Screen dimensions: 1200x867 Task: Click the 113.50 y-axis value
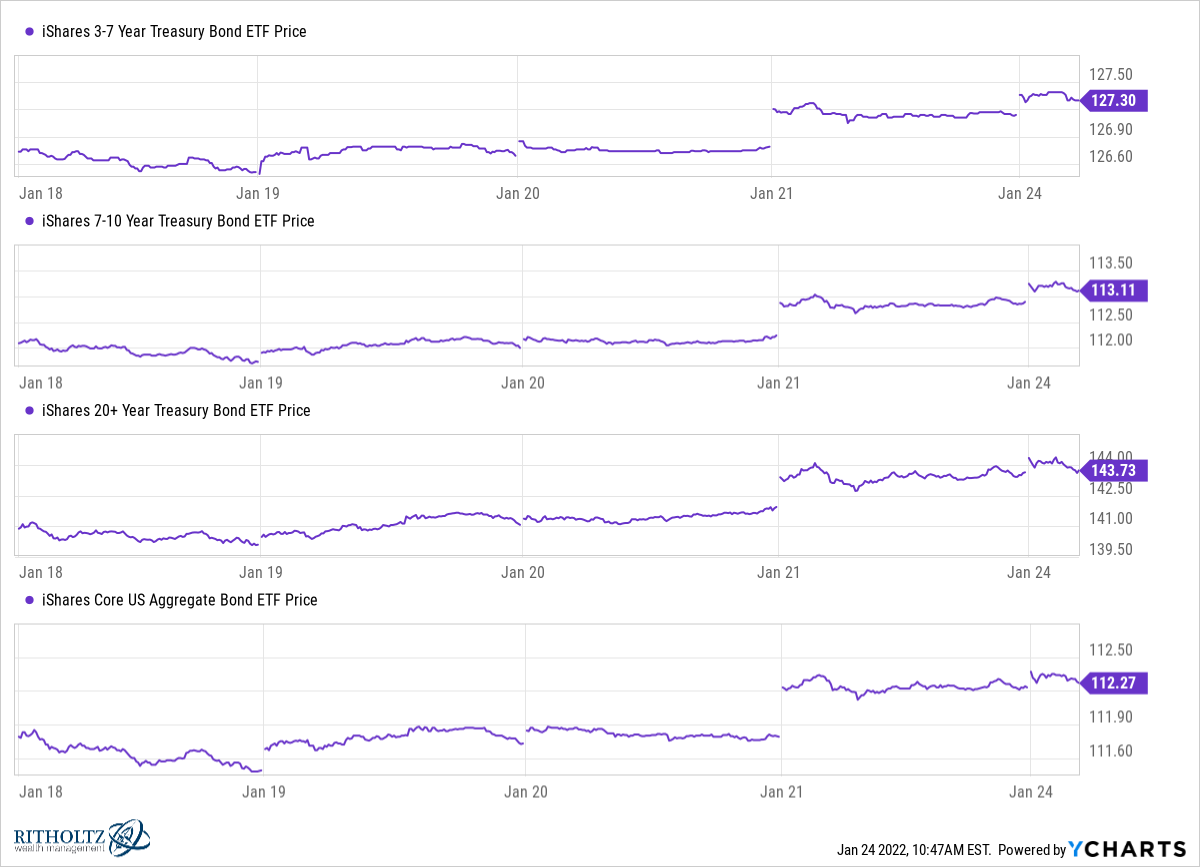[x=1110, y=263]
